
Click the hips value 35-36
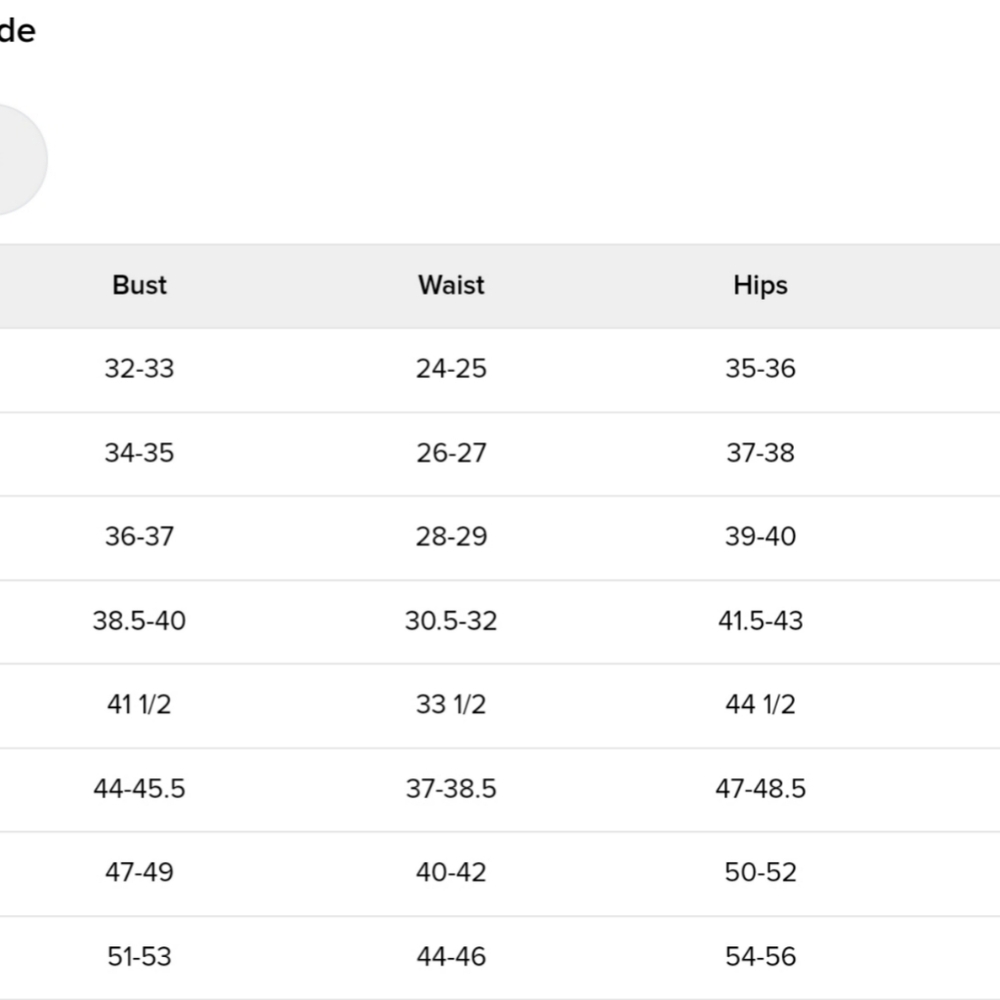pos(760,369)
